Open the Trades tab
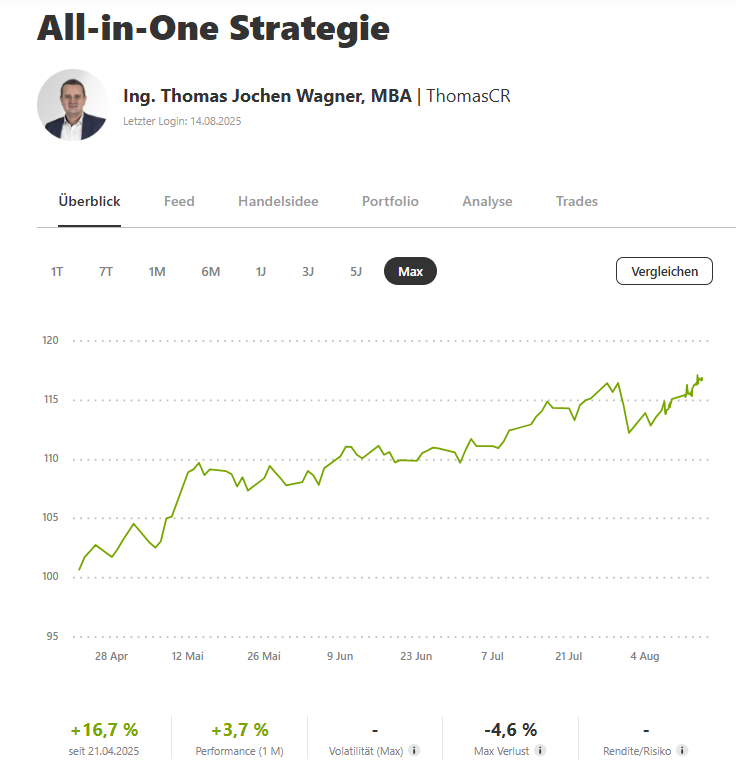 point(577,201)
